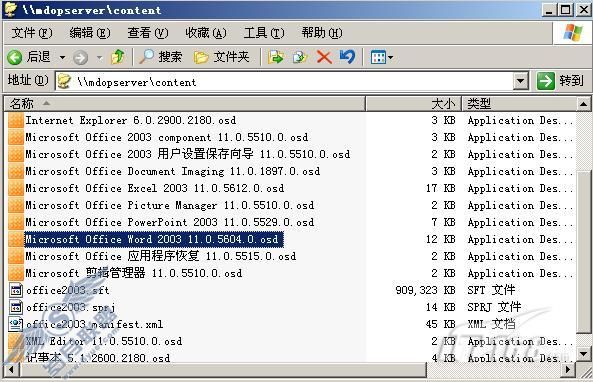Open the 工具(T) menu
The height and width of the screenshot is (382, 593).
264,33
